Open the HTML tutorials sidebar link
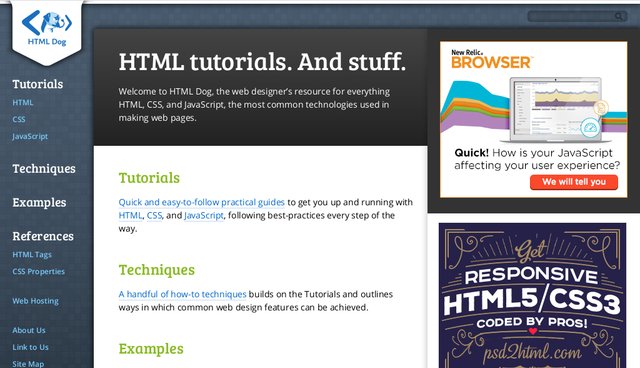This screenshot has width=640, height=368. [23, 102]
